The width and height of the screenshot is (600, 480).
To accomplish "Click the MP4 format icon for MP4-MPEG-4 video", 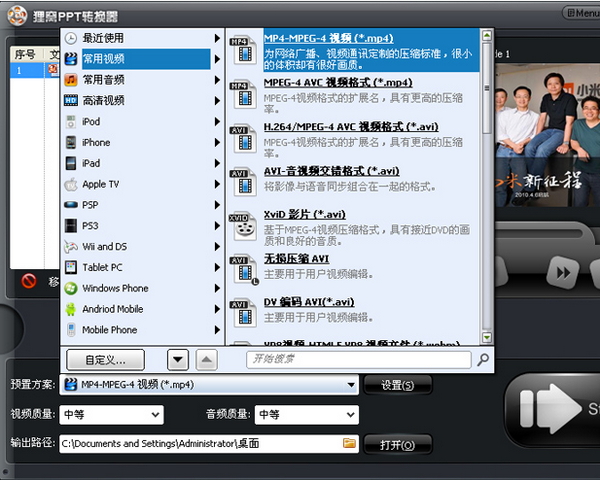I will (x=240, y=51).
